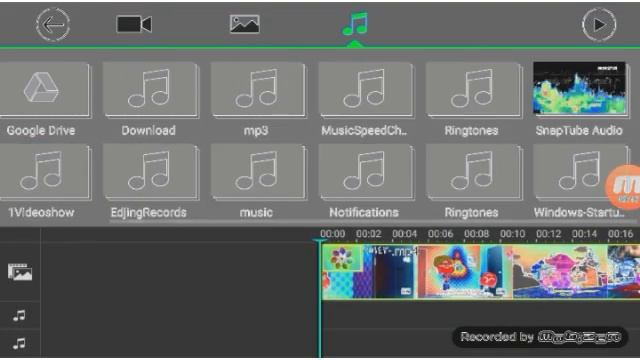Click the EdjingRecords label text

coord(149,213)
